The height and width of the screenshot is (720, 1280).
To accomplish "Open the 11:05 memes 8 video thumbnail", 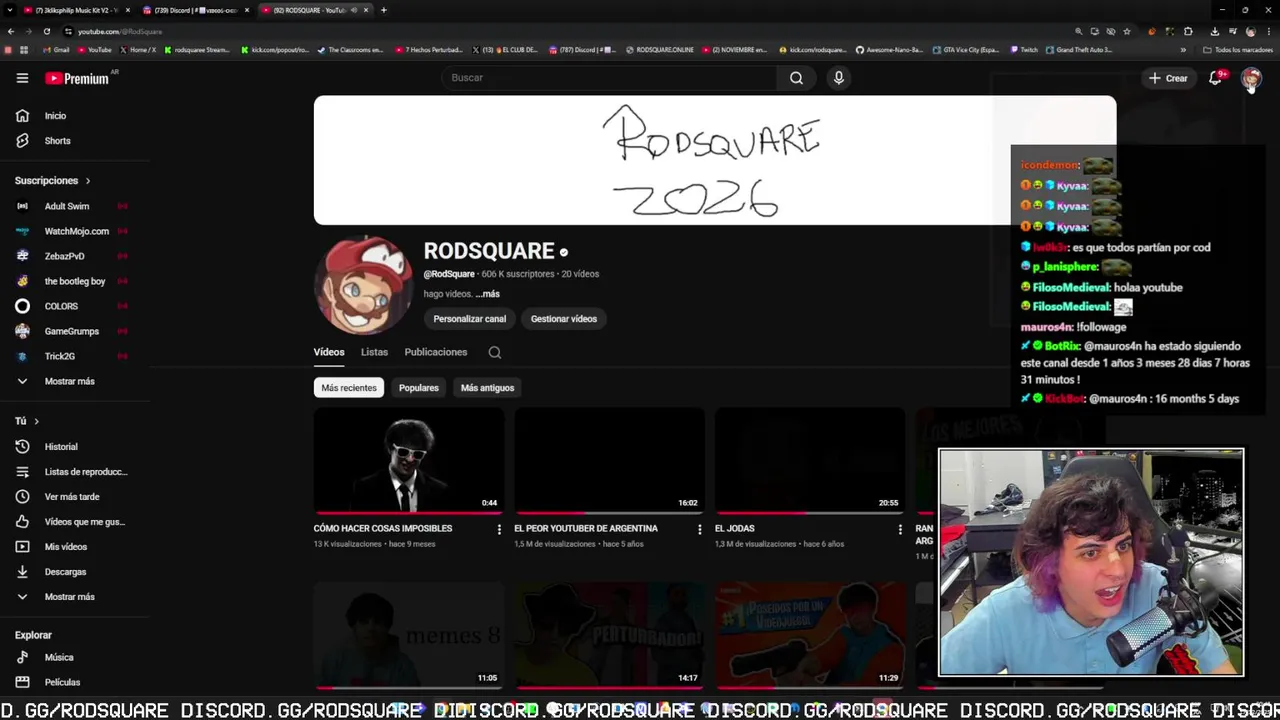I will pos(409,636).
